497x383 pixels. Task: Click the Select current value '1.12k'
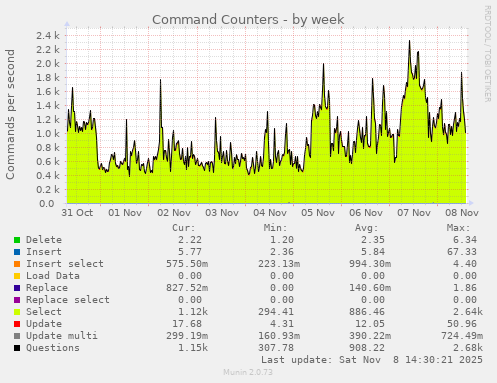point(193,312)
